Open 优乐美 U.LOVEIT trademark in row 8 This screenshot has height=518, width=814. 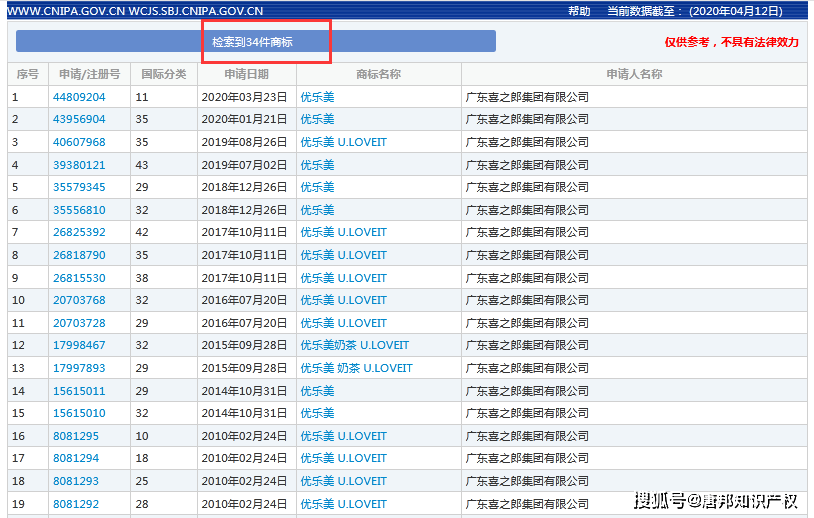pyautogui.click(x=343, y=255)
